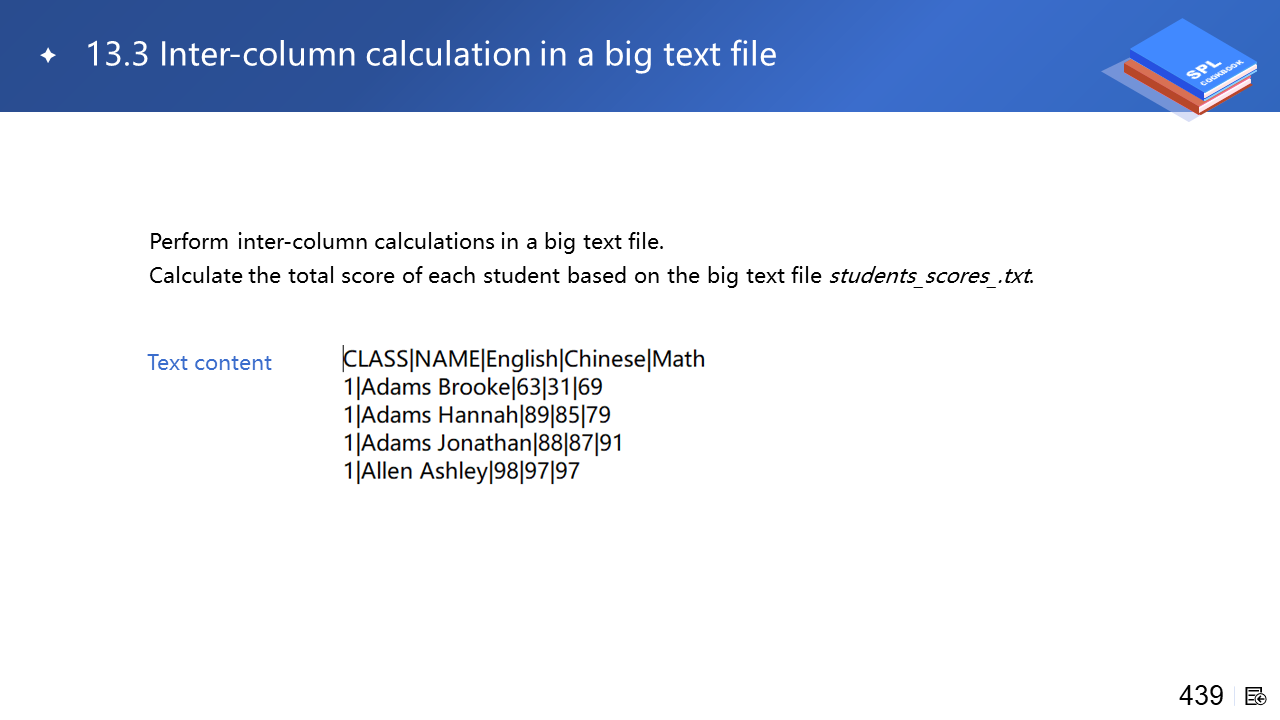Click the CLASS column header text
1280x720 pixels.
point(377,359)
